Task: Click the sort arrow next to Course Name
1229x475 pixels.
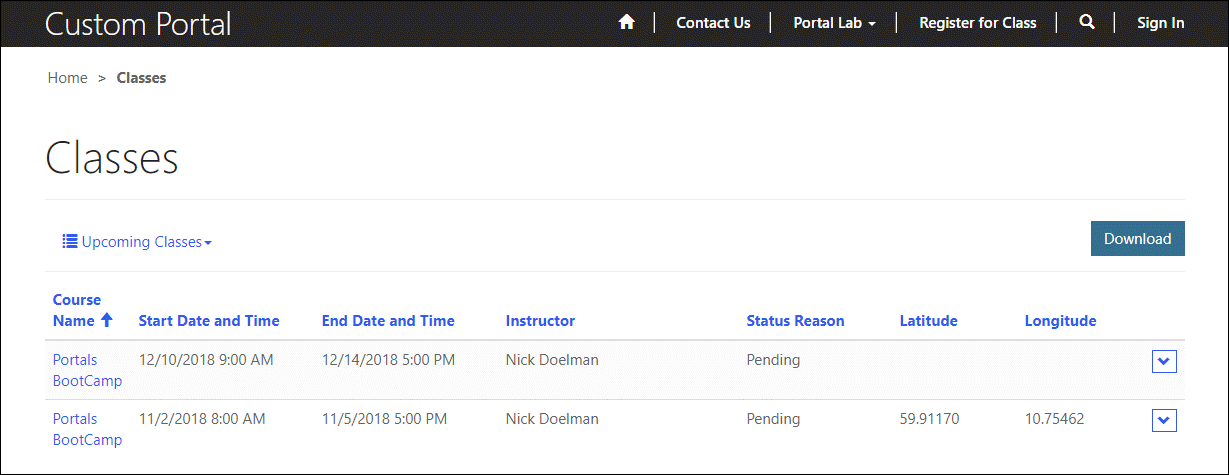Action: [107, 321]
